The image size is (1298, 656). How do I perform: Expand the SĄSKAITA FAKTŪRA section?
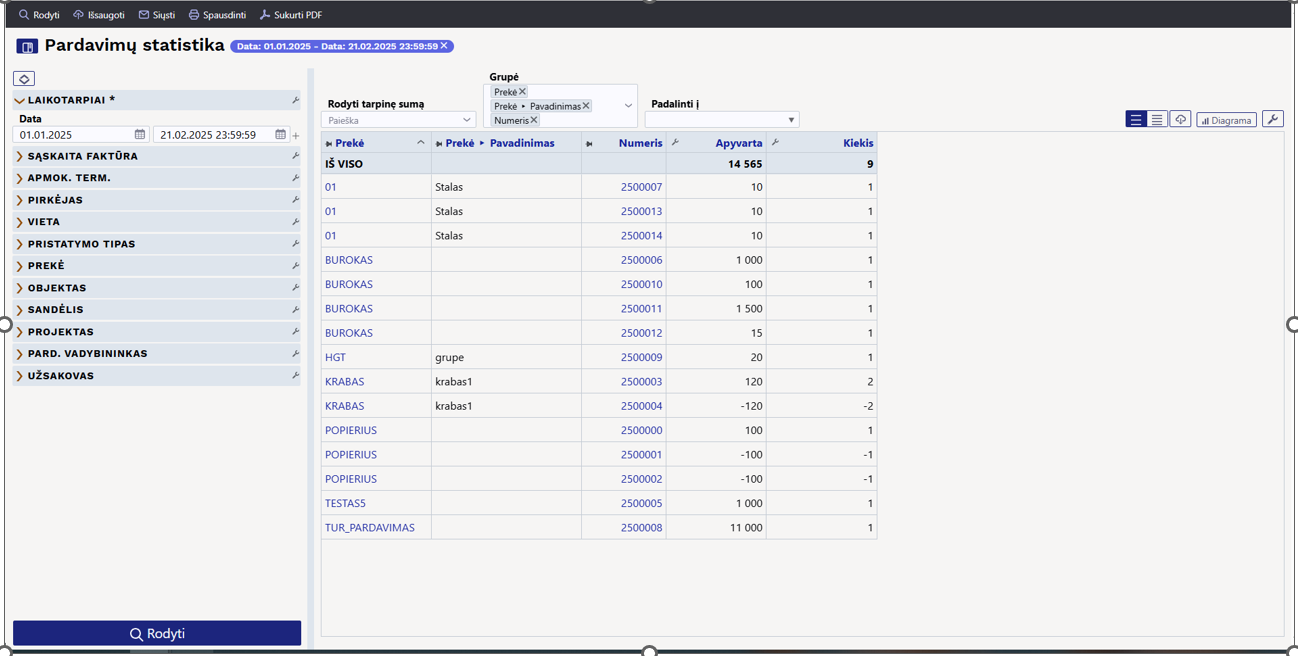click(x=19, y=156)
